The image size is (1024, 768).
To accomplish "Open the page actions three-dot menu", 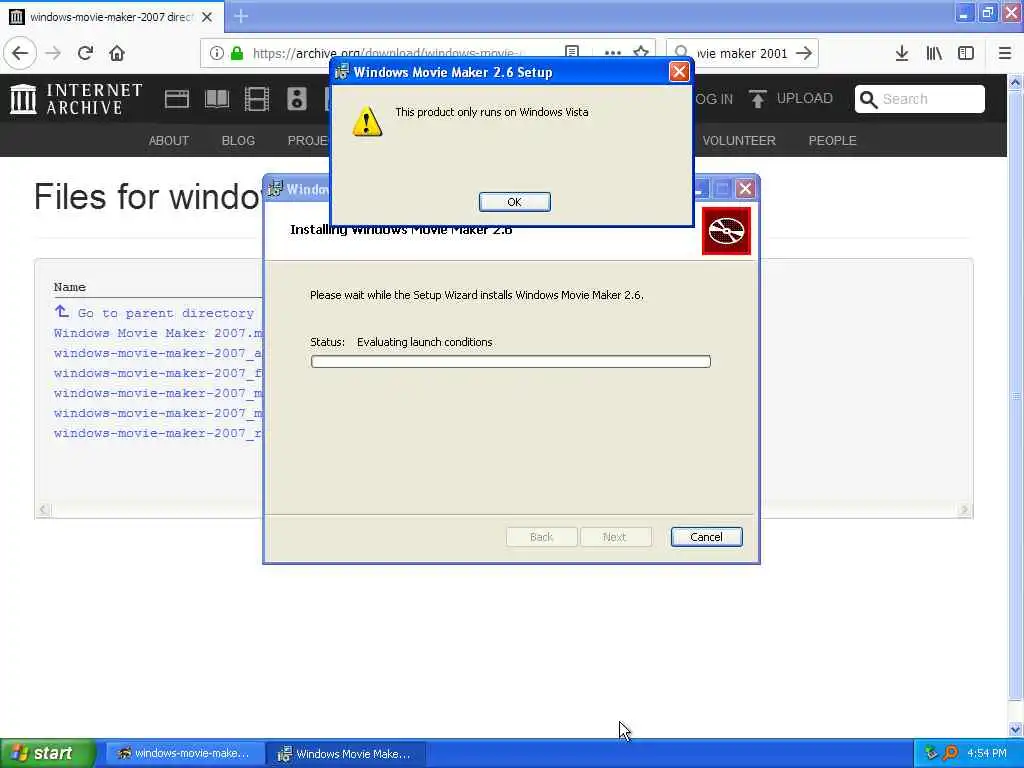I will click(613, 53).
